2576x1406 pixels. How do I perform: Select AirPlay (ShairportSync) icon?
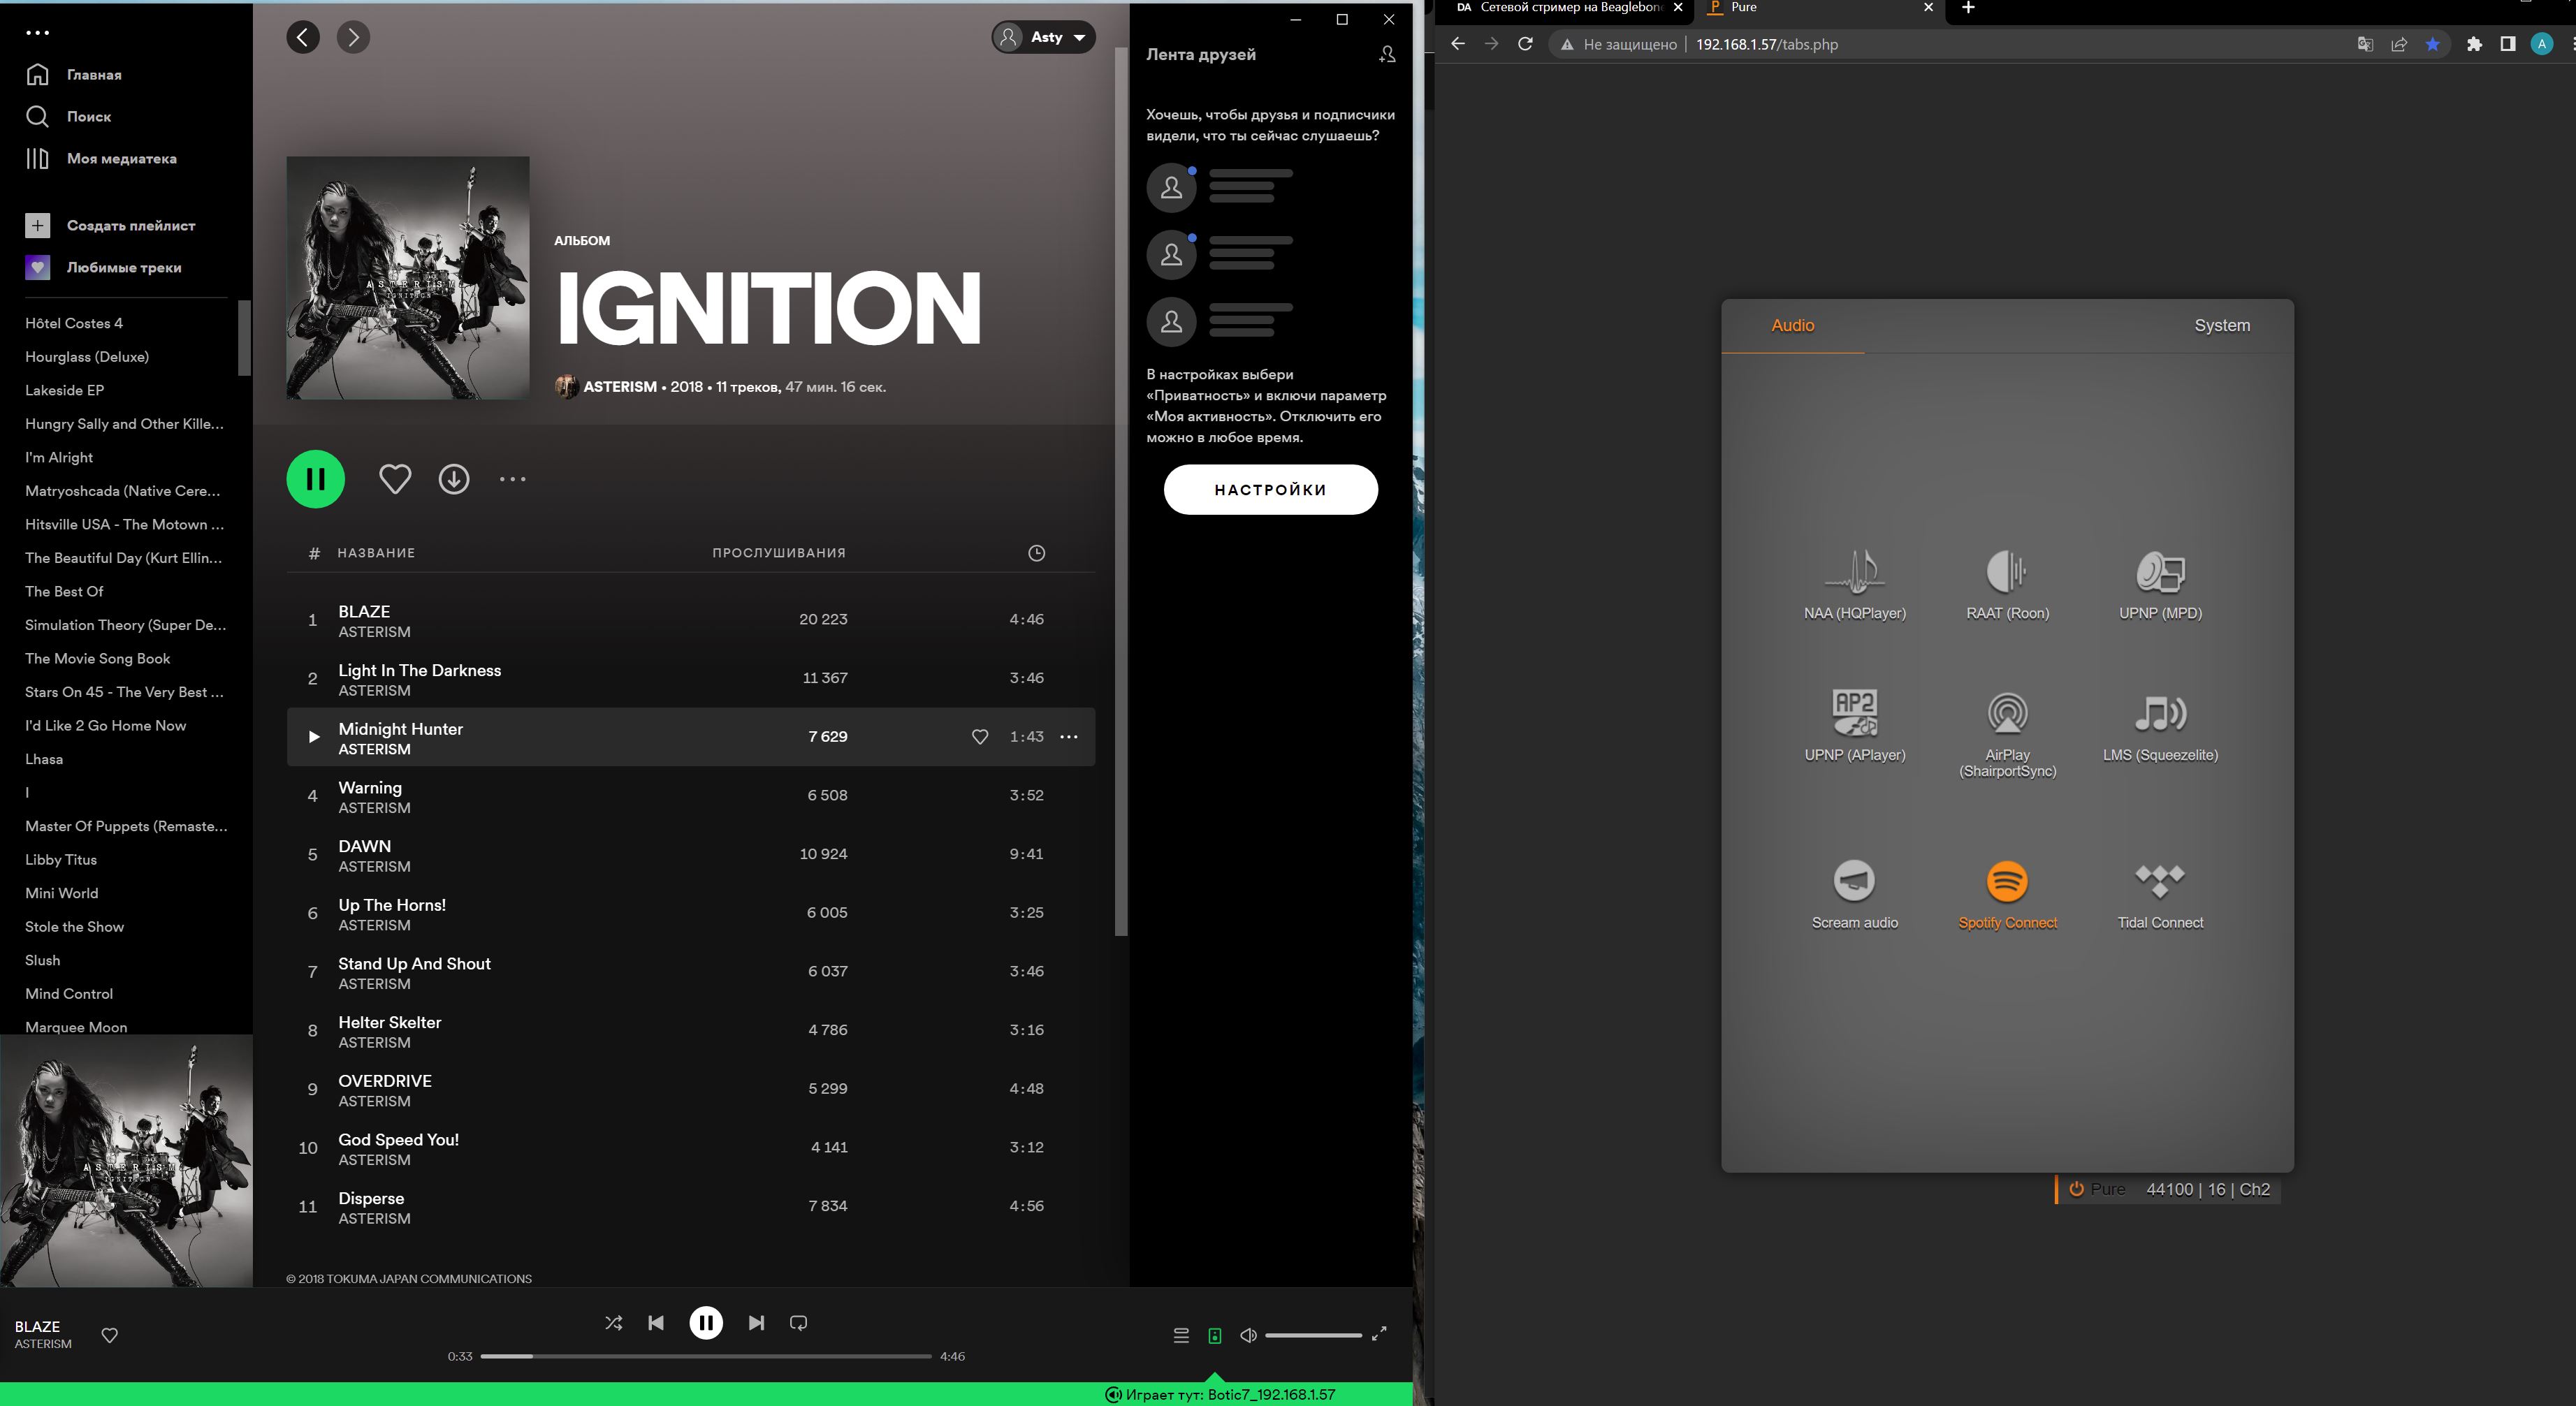[2006, 714]
